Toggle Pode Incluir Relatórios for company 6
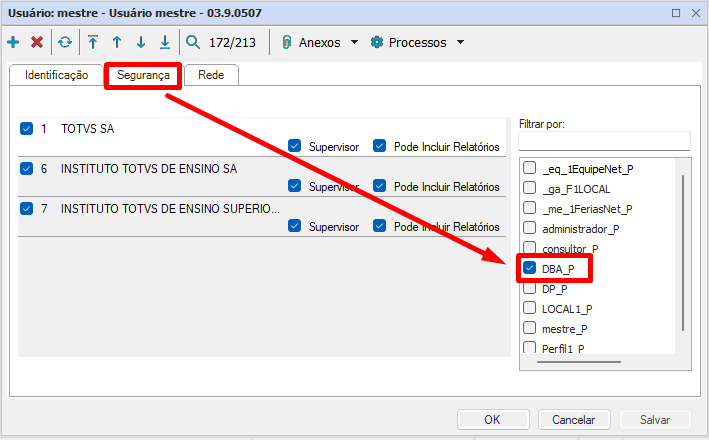The height and width of the screenshot is (440, 709). 379,185
